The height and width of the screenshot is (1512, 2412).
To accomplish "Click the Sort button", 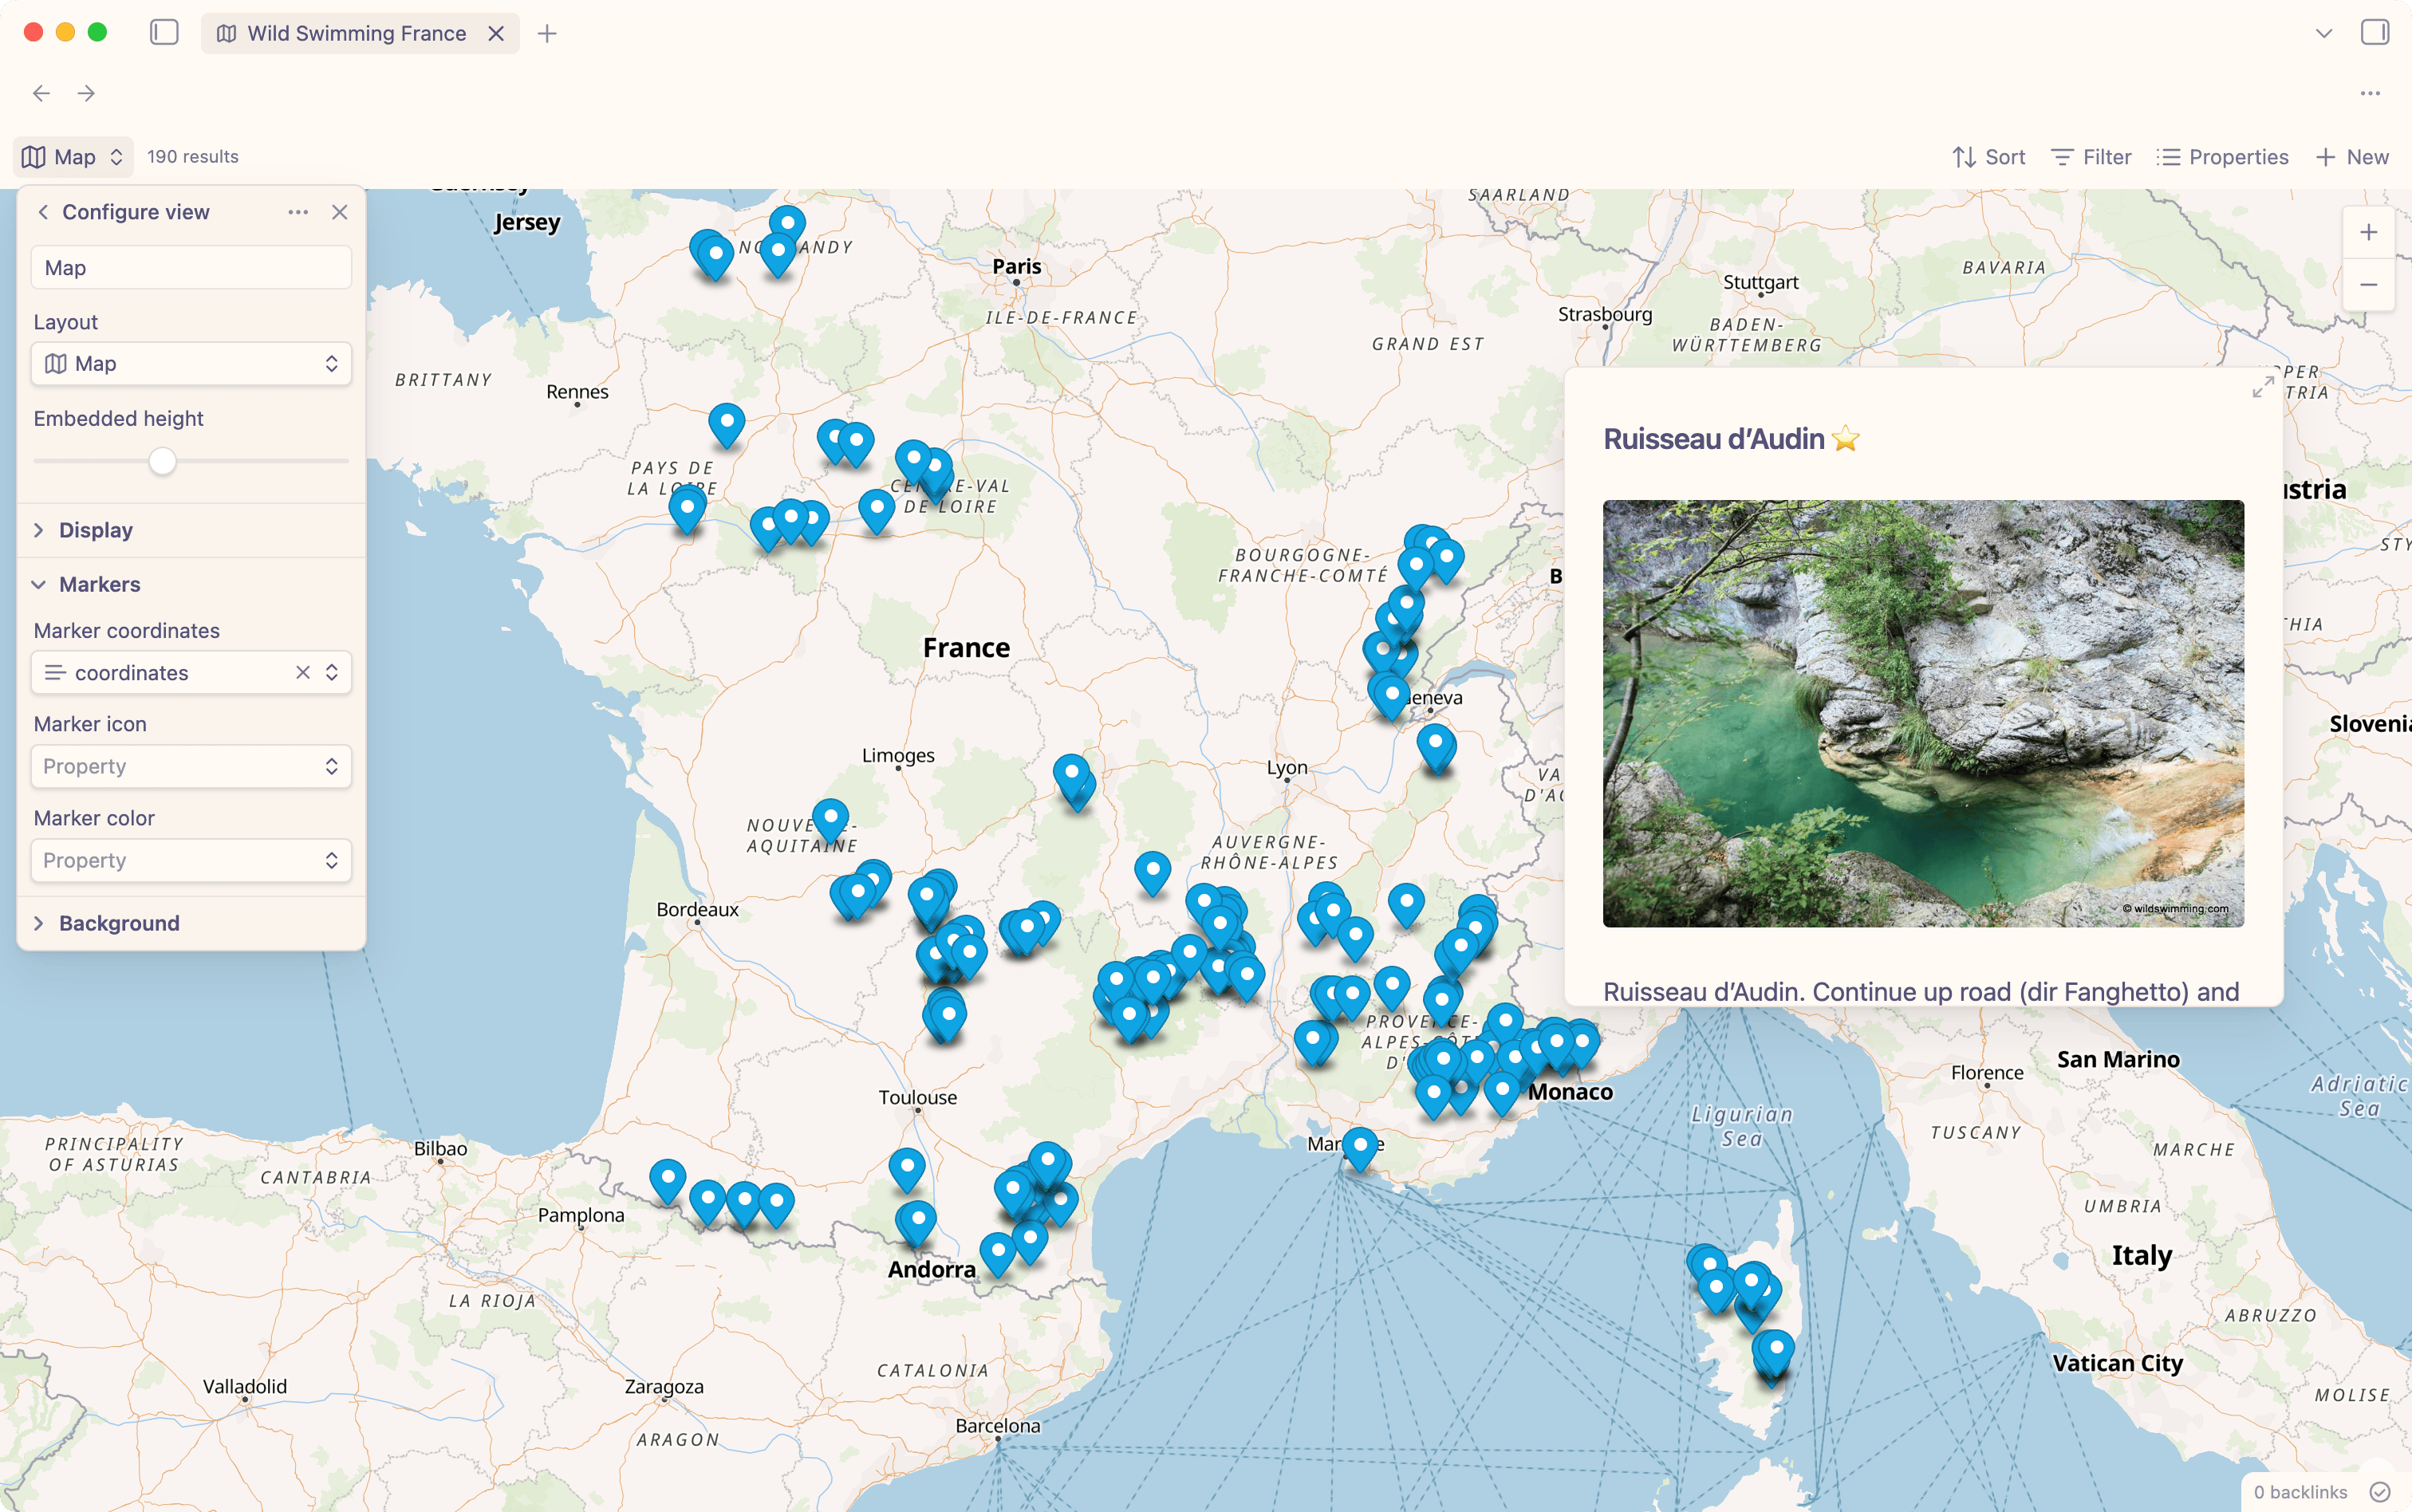I will click(x=1989, y=157).
